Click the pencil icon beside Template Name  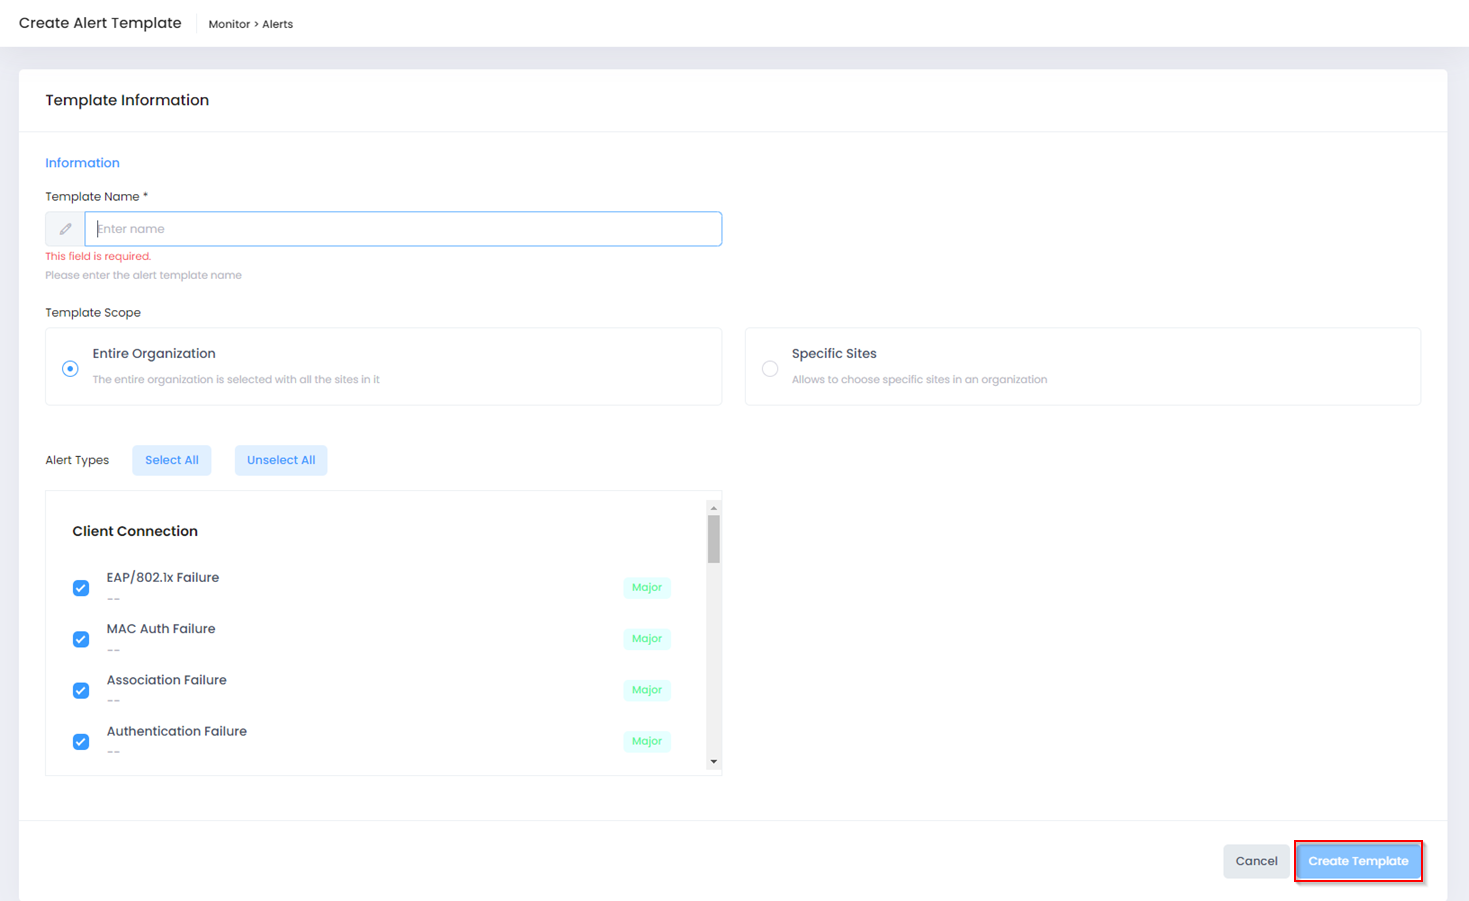point(65,229)
